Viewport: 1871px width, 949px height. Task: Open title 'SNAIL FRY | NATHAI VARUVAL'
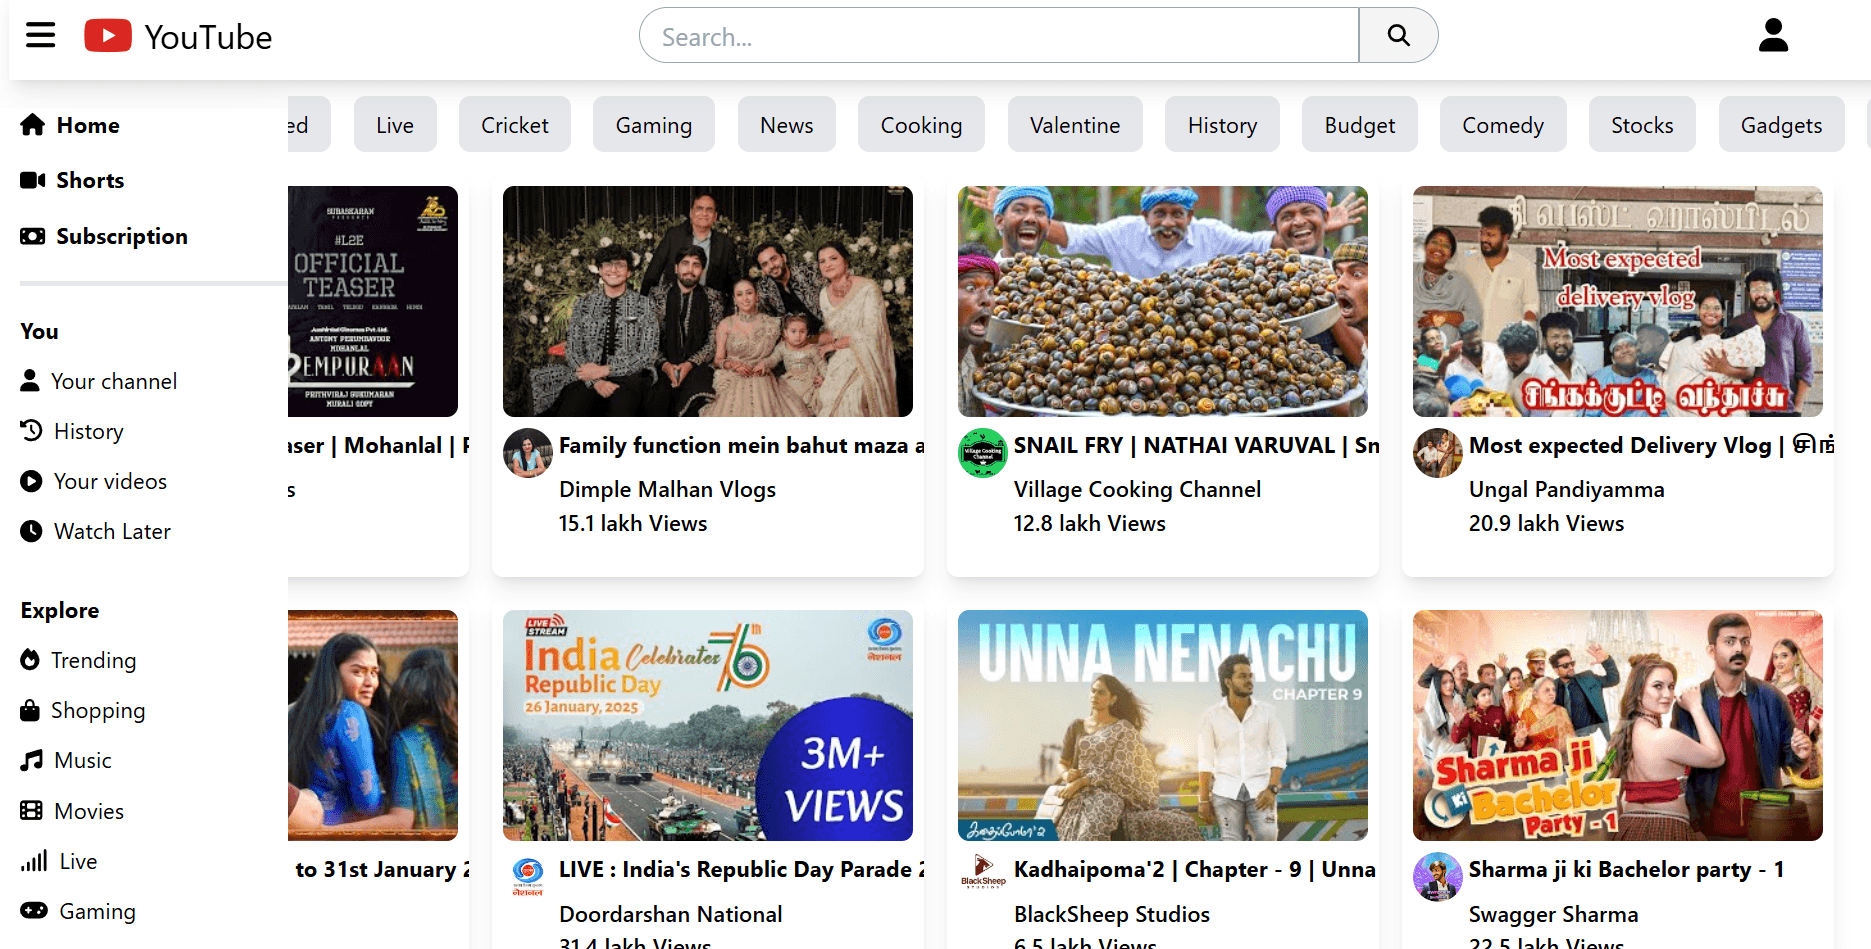1196,445
